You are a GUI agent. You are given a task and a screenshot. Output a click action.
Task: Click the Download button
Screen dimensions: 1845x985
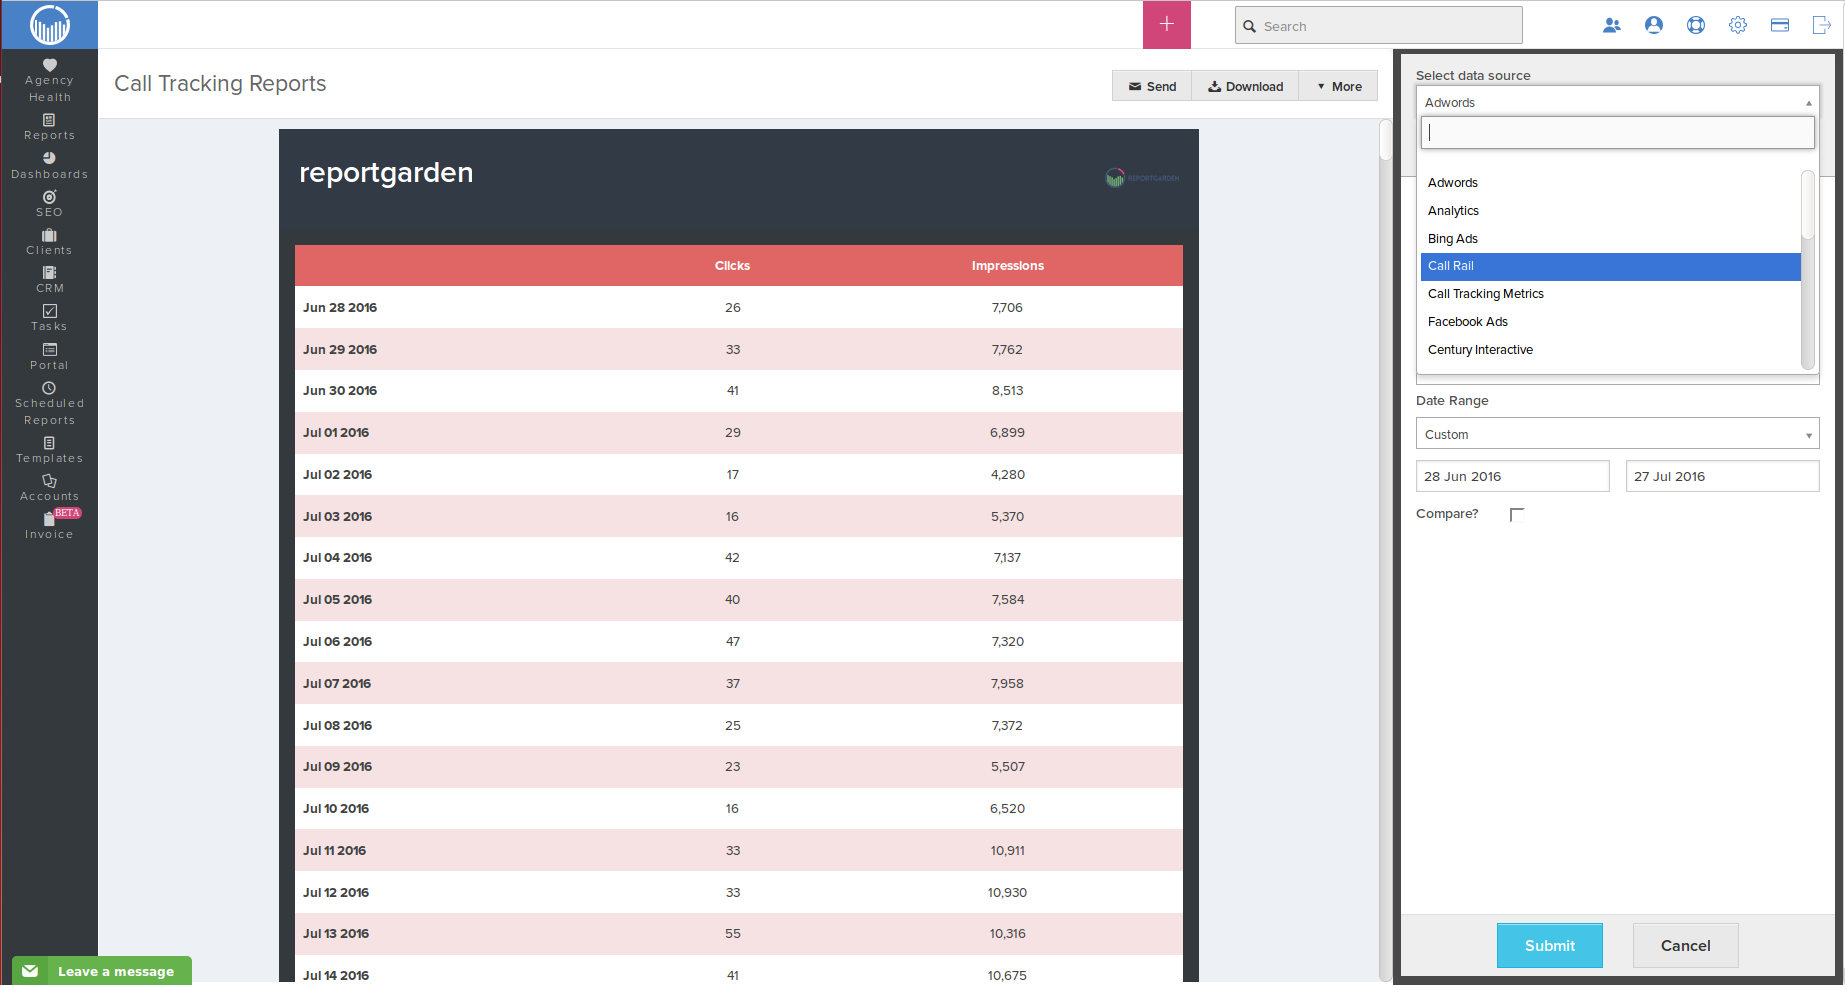click(x=1245, y=86)
